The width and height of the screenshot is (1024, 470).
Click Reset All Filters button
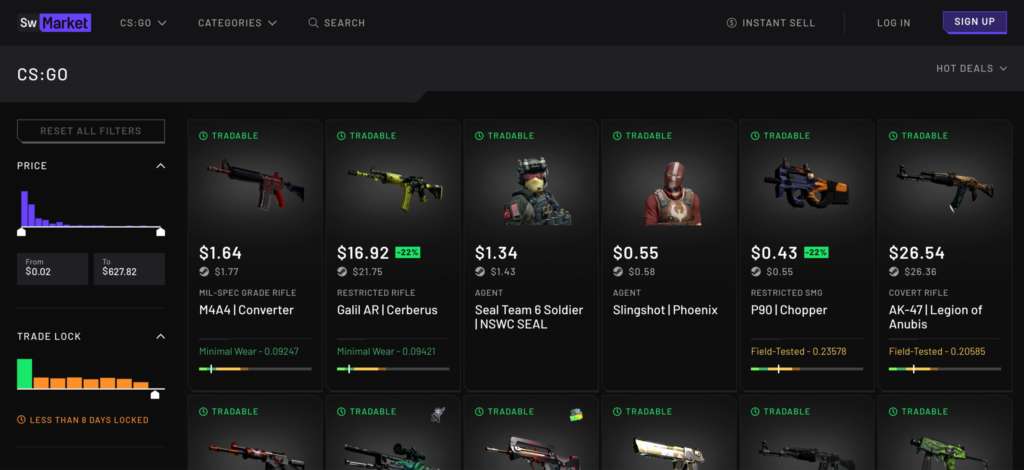(x=91, y=131)
